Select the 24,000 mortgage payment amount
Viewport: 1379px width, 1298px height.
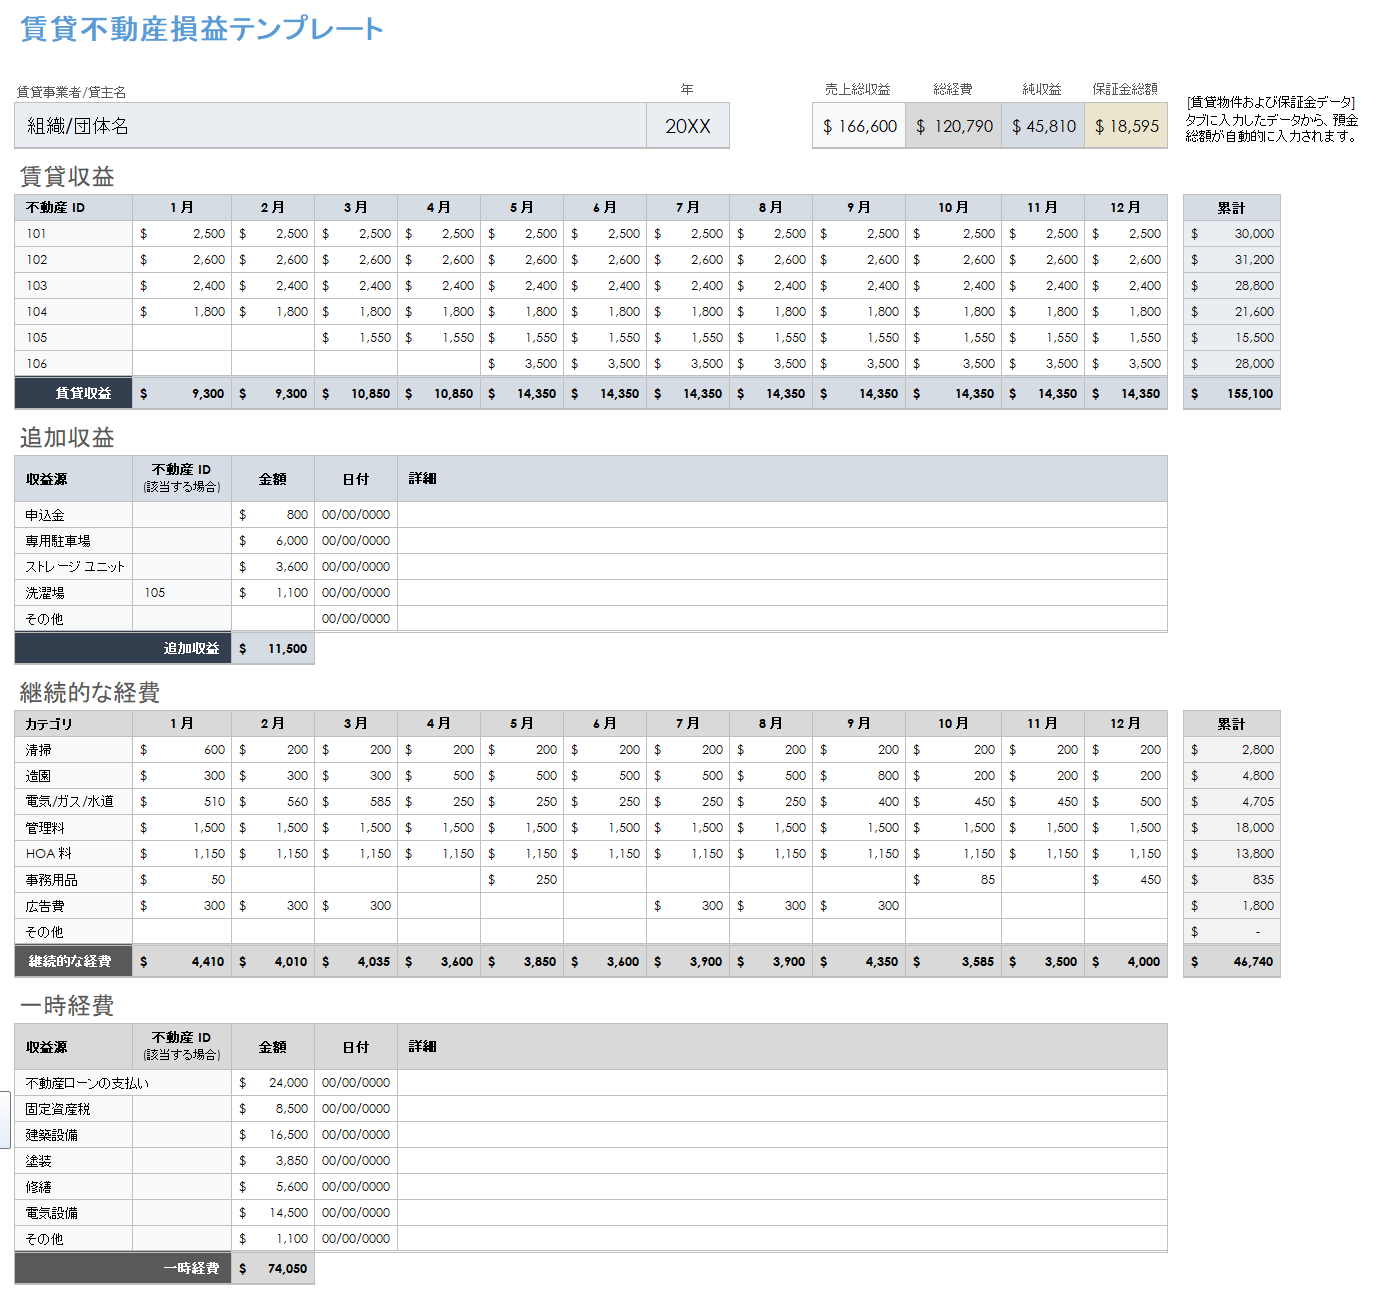click(273, 1083)
